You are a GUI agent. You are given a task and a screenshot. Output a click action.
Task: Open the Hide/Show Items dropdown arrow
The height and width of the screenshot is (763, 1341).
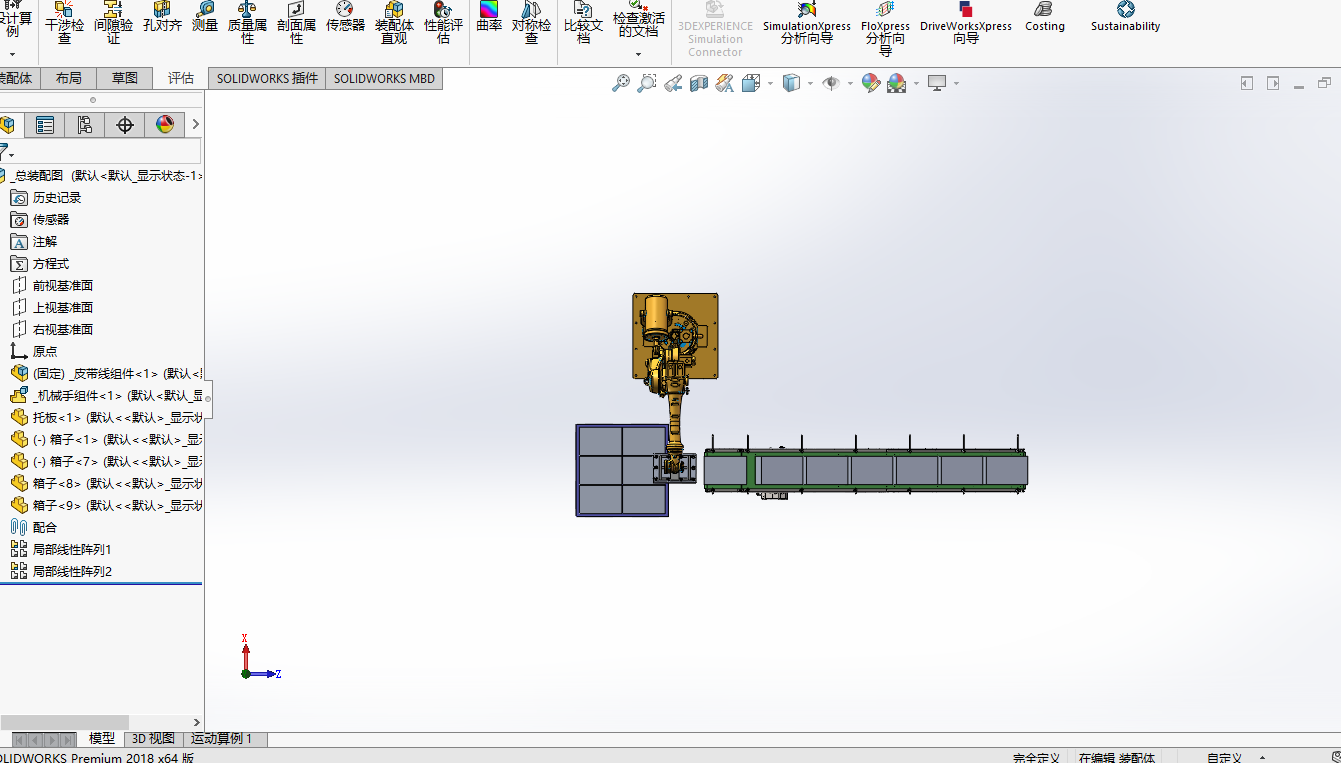pos(850,84)
